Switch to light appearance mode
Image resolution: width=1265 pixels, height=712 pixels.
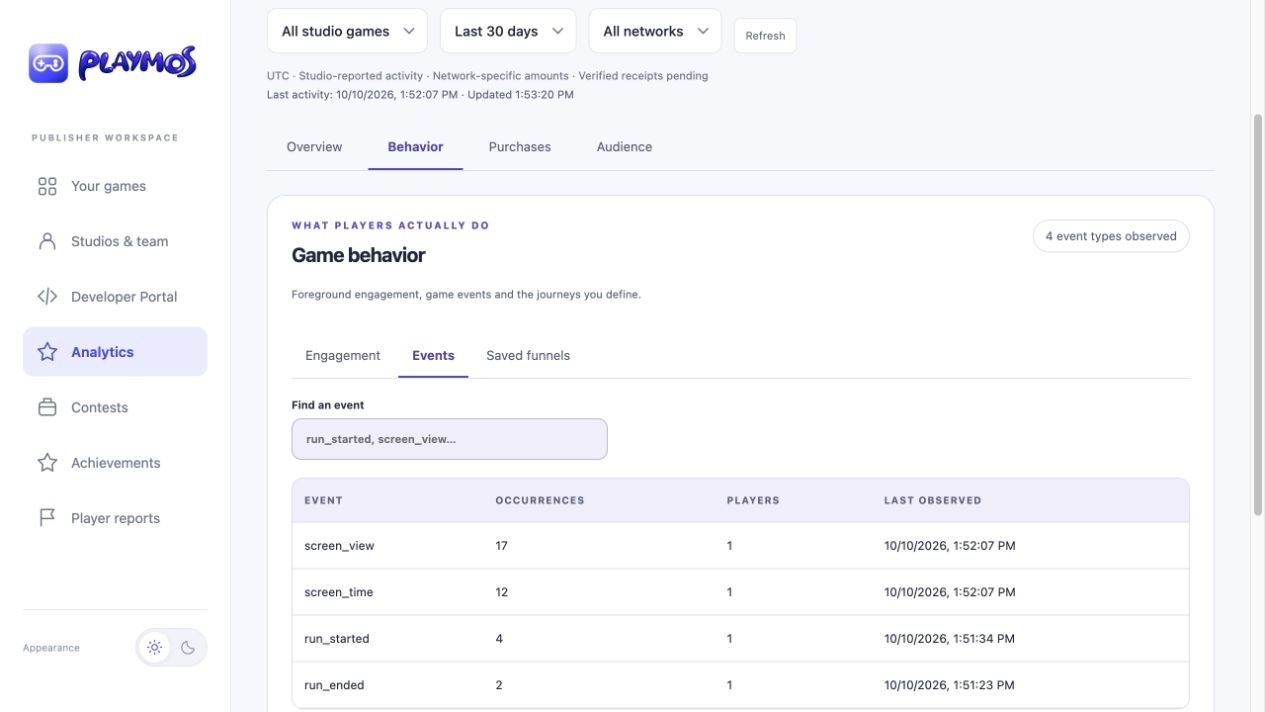pos(155,647)
